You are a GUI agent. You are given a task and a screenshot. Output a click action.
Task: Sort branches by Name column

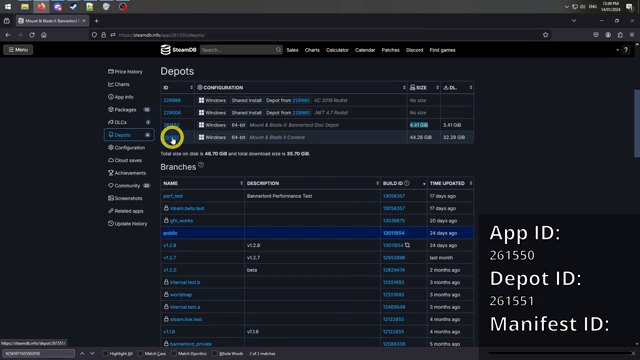tap(202, 183)
